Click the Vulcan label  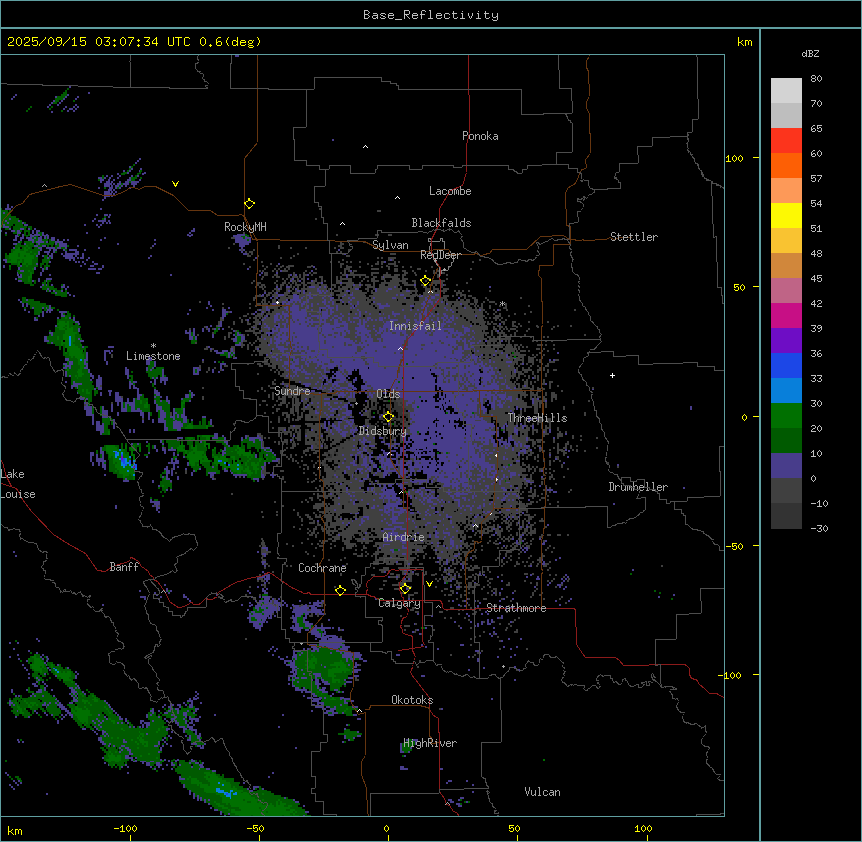coord(543,792)
